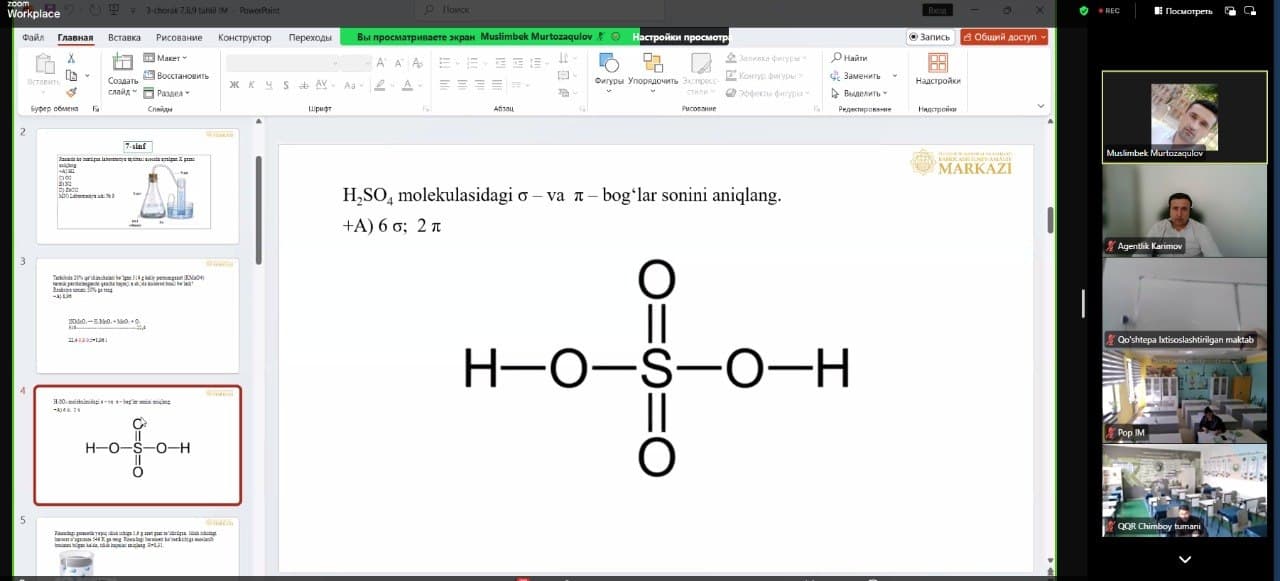The height and width of the screenshot is (581, 1280).
Task: Click the Запись record button
Action: (930, 37)
